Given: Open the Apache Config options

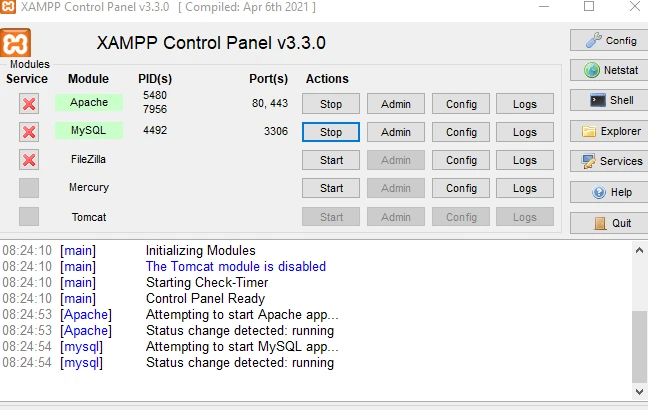Looking at the screenshot, I should click(x=461, y=104).
